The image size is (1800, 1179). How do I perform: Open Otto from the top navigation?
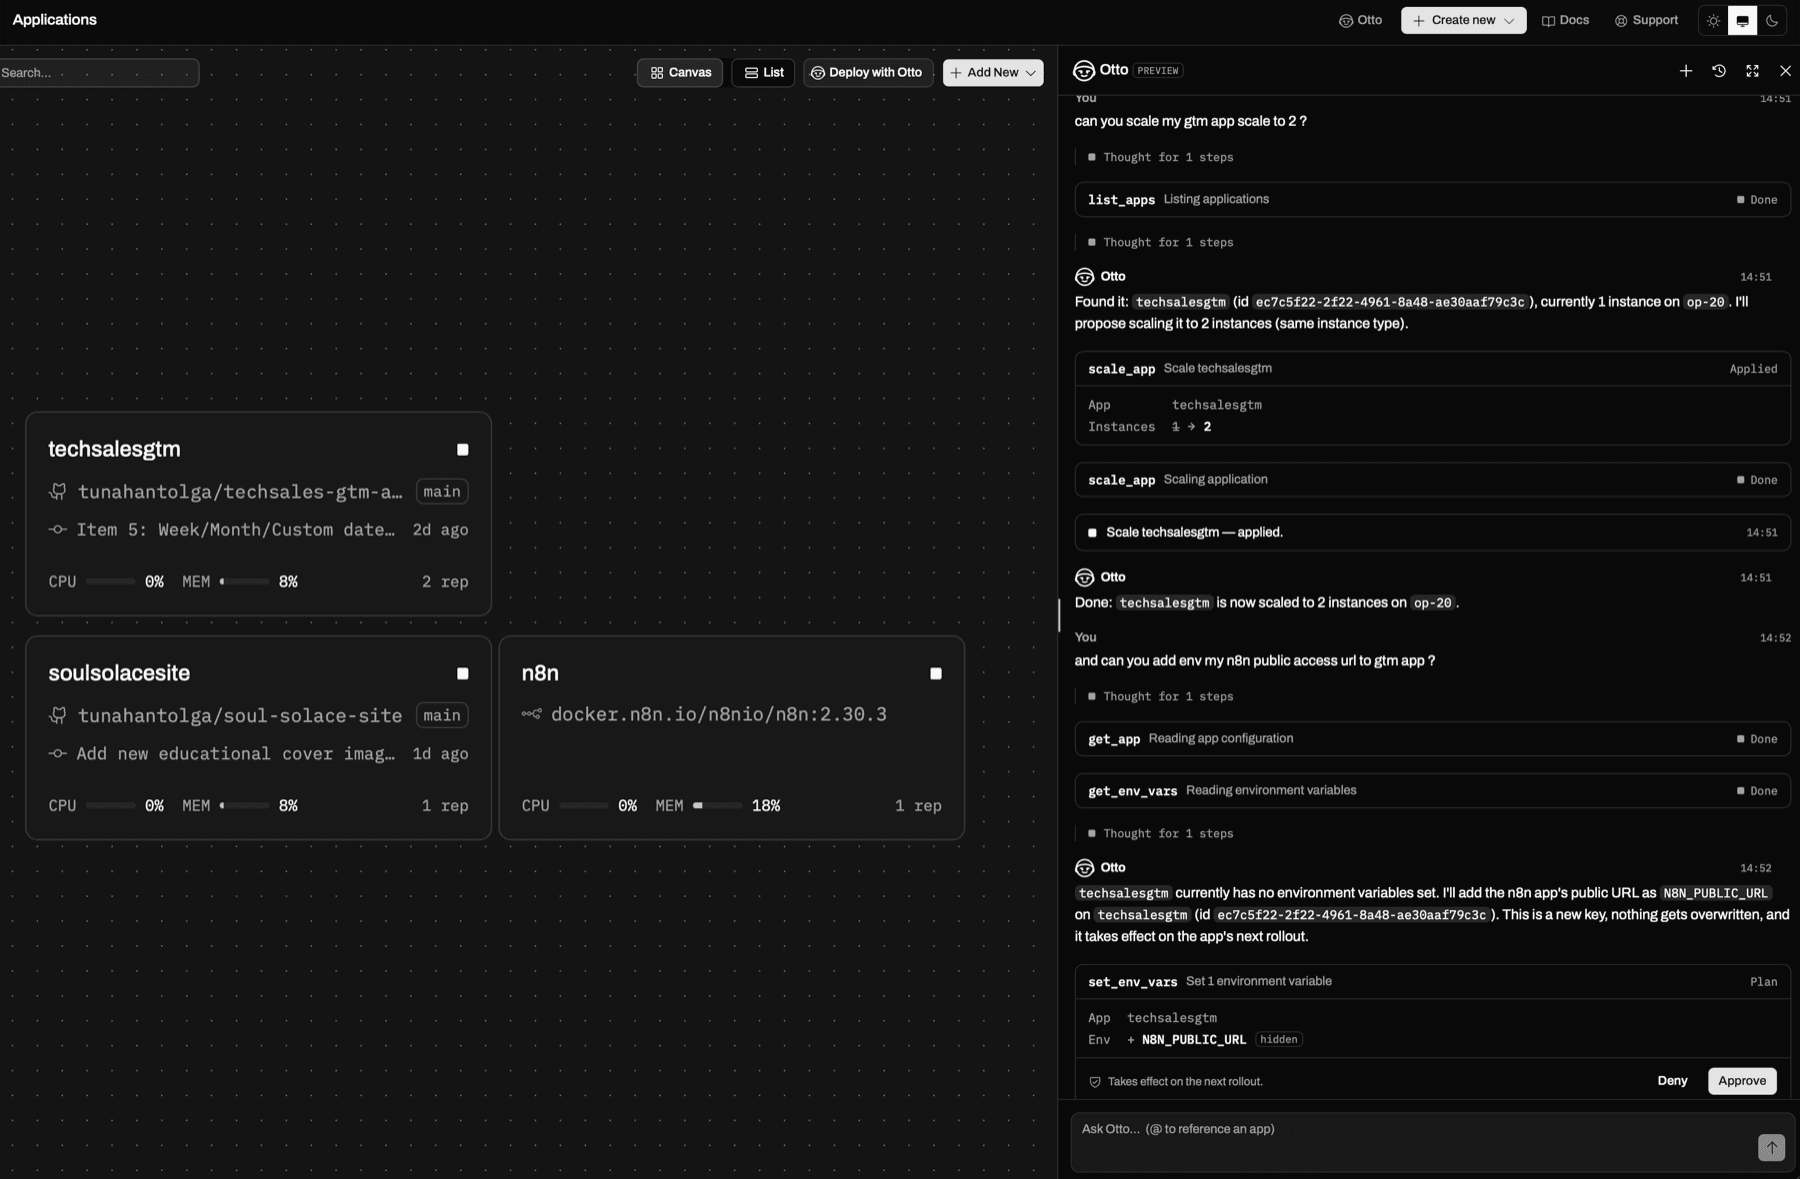(1360, 20)
